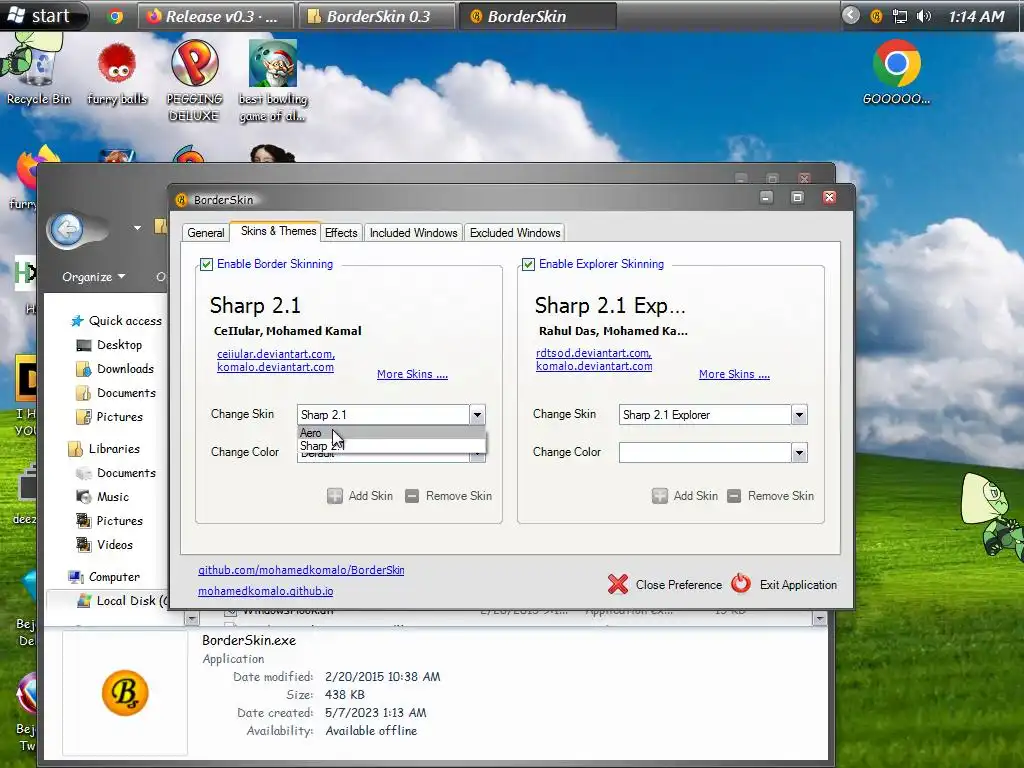Open explorer Change Skin dropdown showing Sharp 2.1 Explorer

713,415
